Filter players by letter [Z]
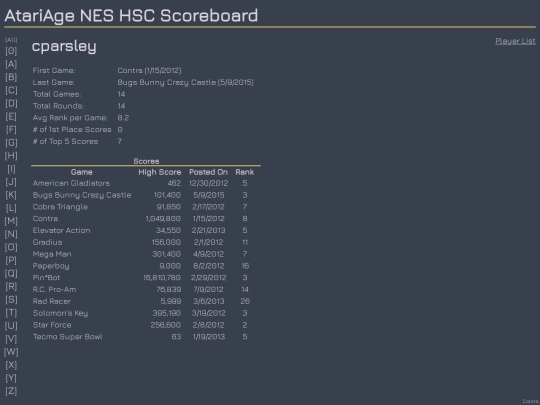 [11, 391]
